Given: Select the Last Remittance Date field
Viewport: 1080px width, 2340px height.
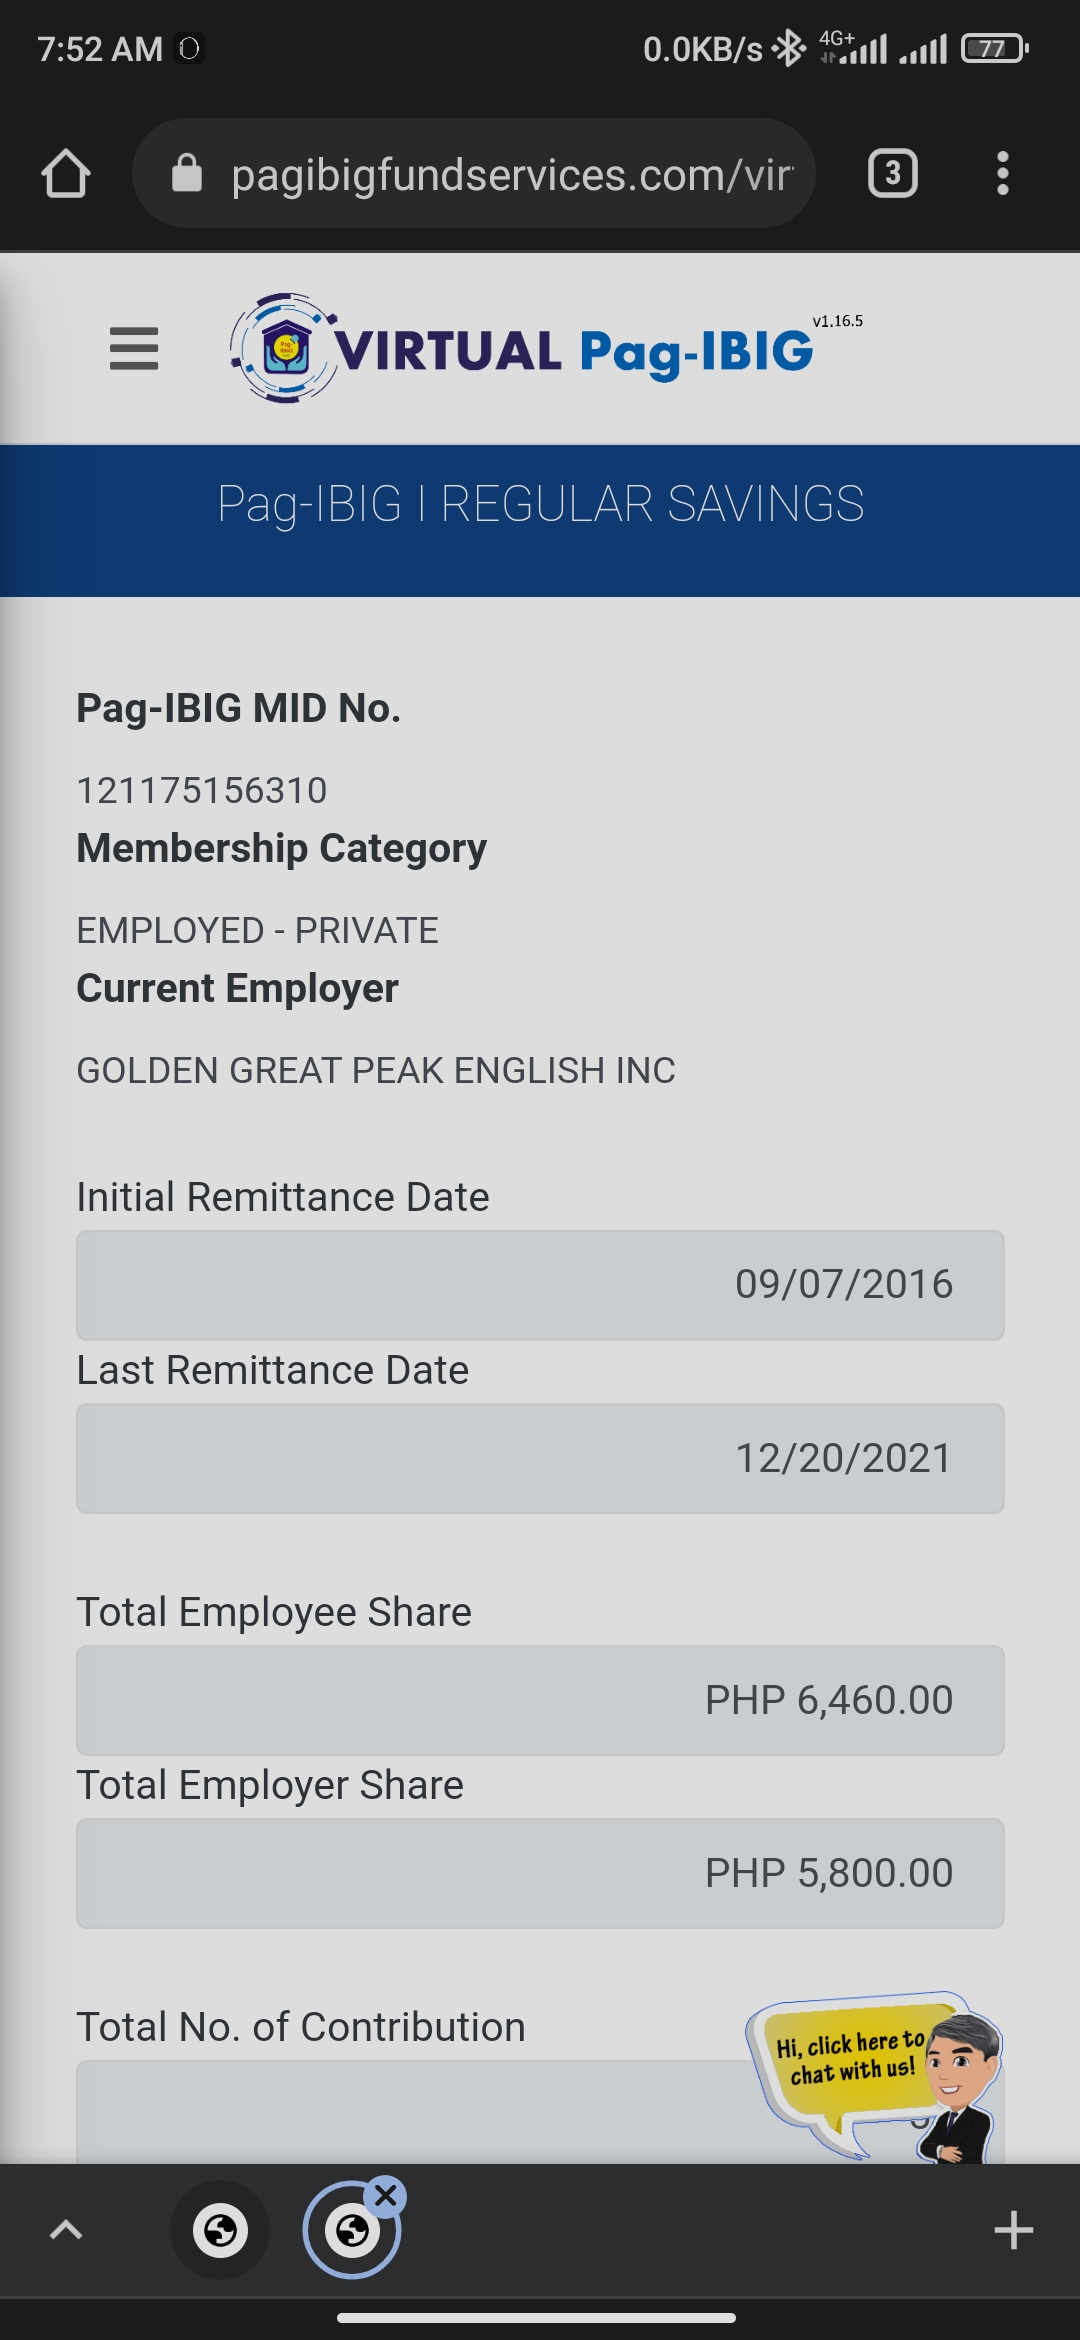Looking at the screenshot, I should point(540,1458).
